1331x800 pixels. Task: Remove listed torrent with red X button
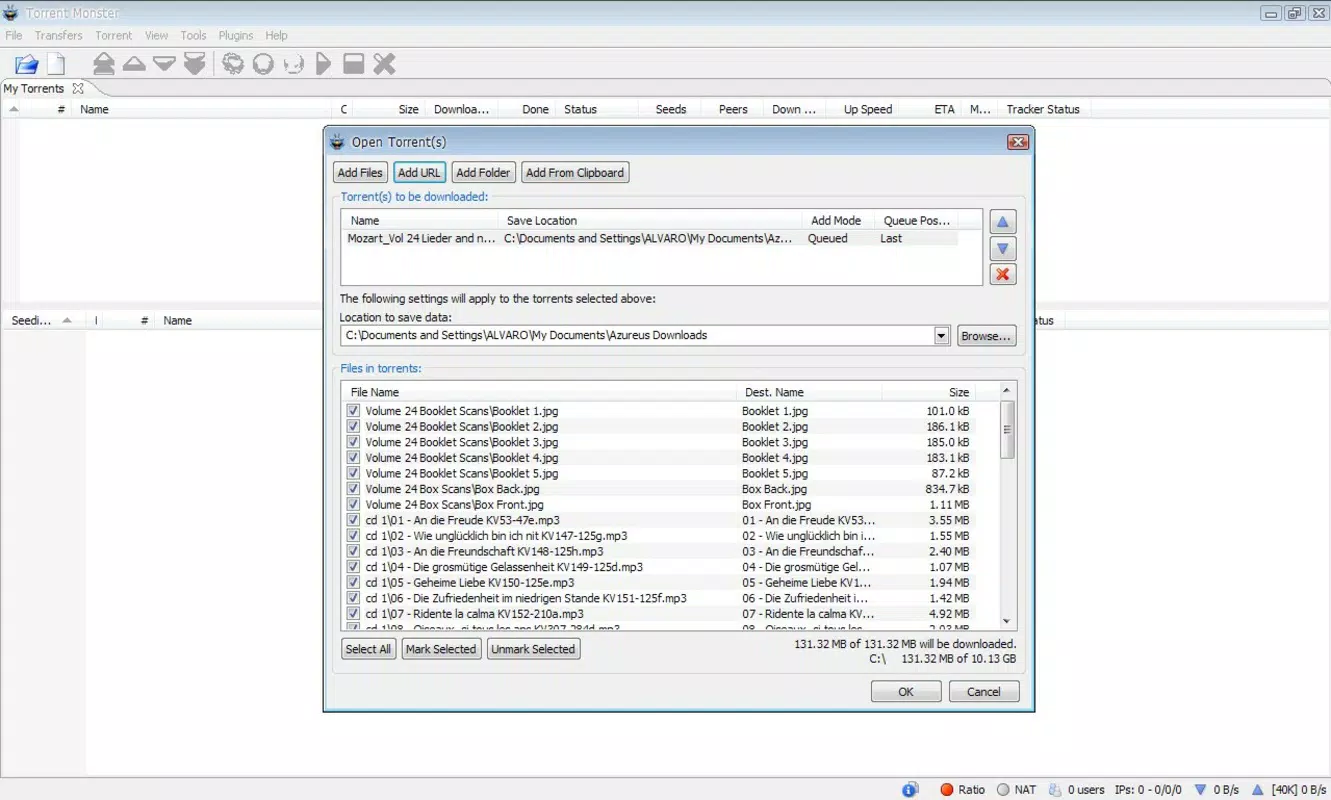[x=1002, y=274]
